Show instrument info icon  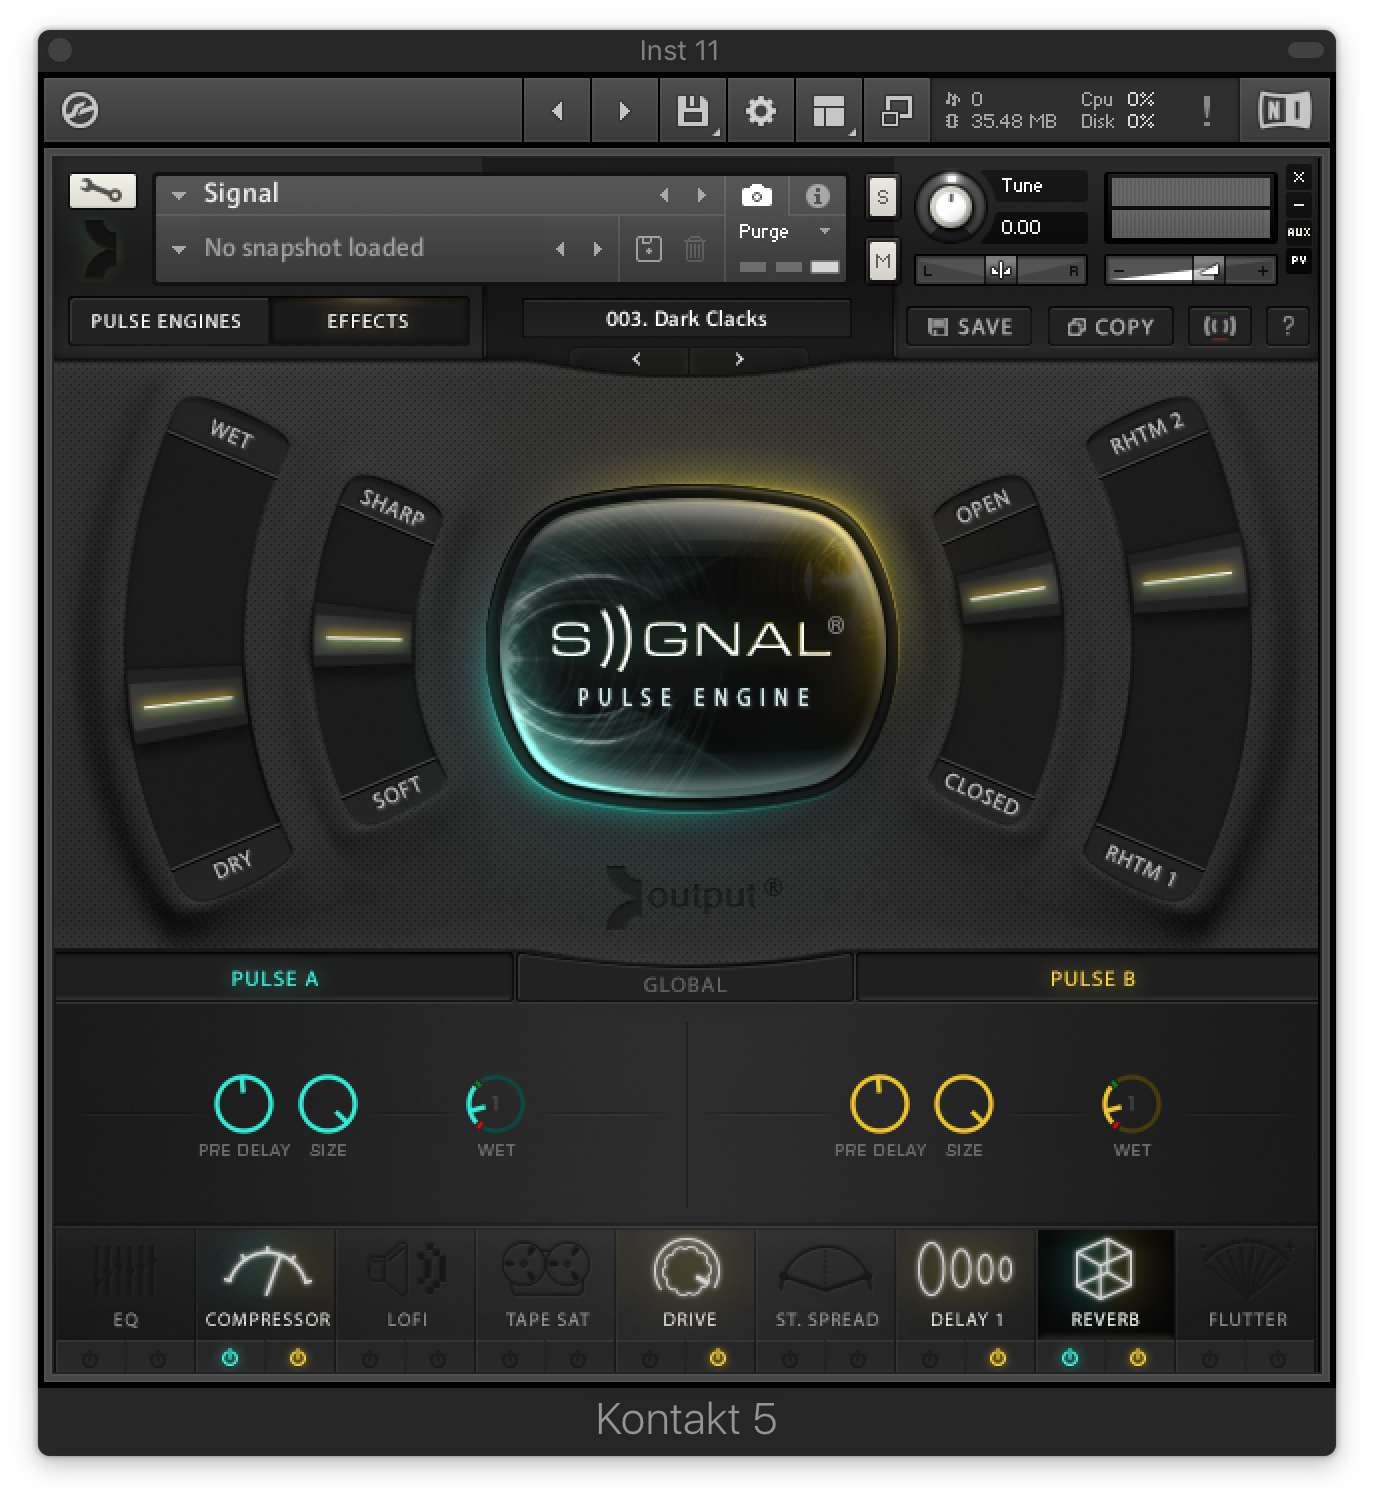817,195
